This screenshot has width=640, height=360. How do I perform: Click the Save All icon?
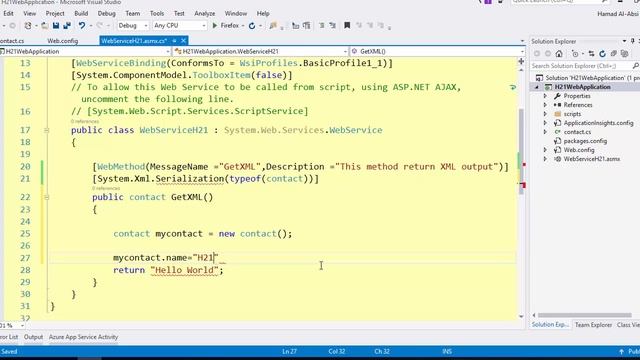pos(67,26)
